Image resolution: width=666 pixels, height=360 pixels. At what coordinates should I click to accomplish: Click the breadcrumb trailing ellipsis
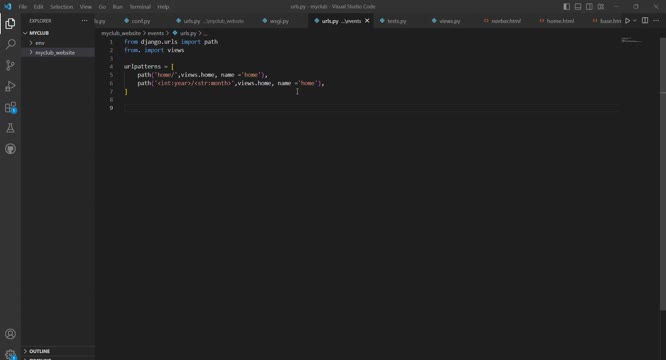pos(206,33)
